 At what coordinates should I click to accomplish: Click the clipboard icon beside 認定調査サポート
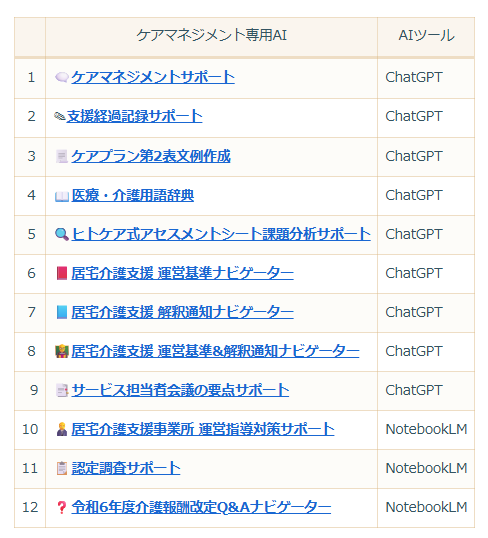pos(62,468)
